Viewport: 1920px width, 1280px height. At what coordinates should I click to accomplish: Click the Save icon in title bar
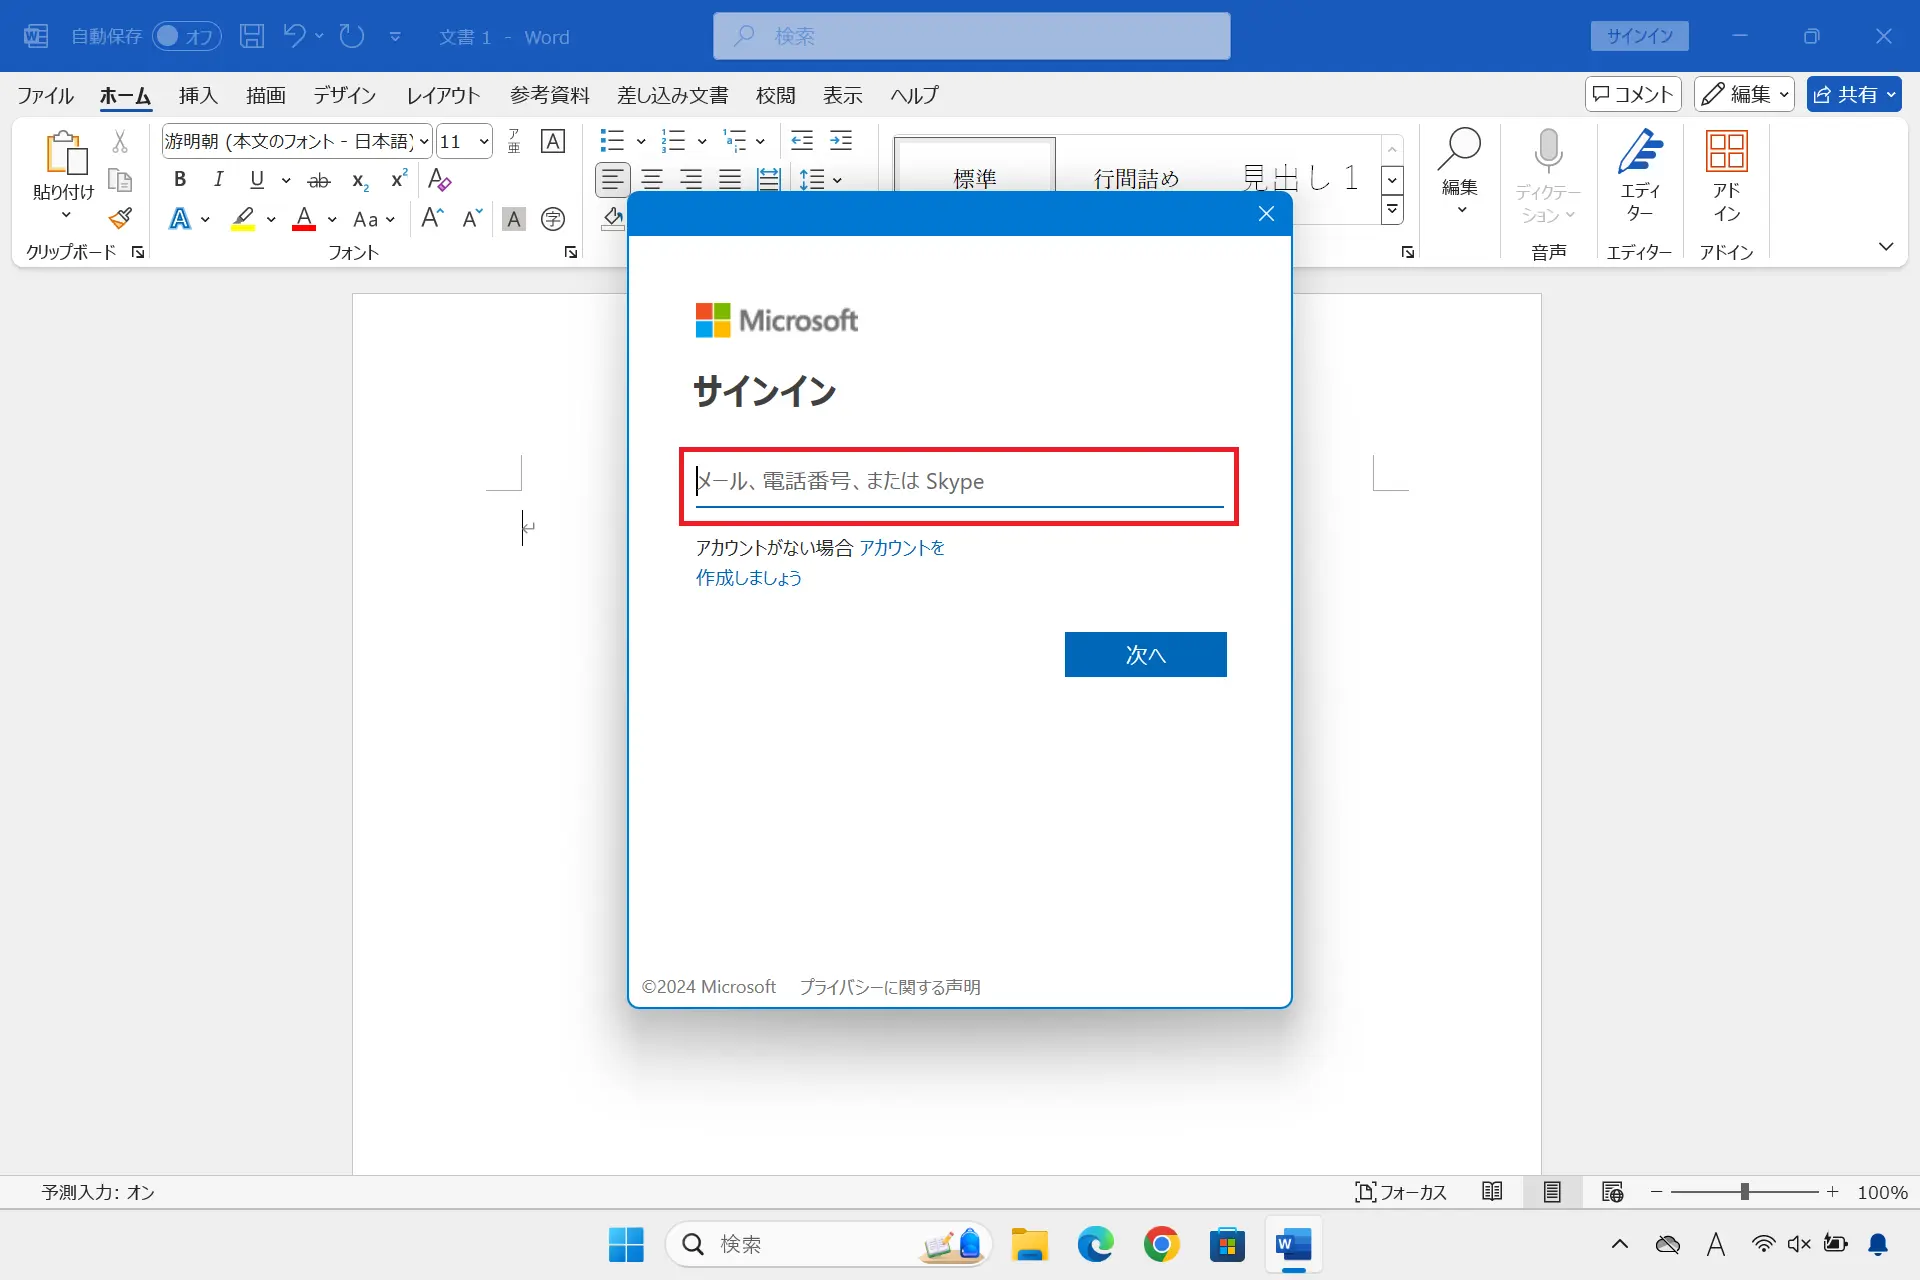(252, 36)
